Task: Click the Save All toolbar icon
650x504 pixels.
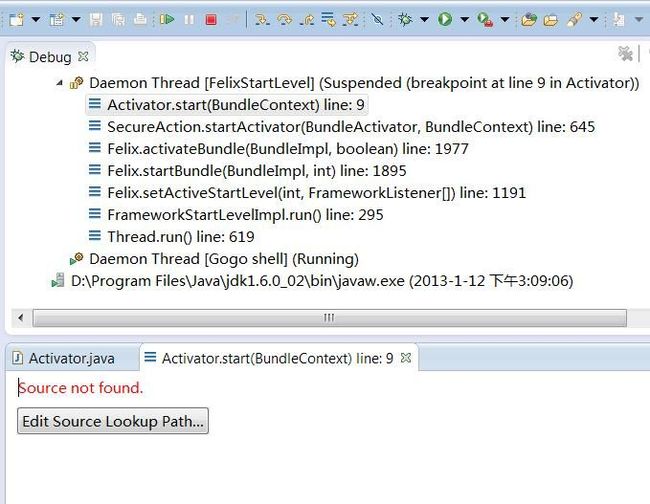Action: tap(119, 19)
